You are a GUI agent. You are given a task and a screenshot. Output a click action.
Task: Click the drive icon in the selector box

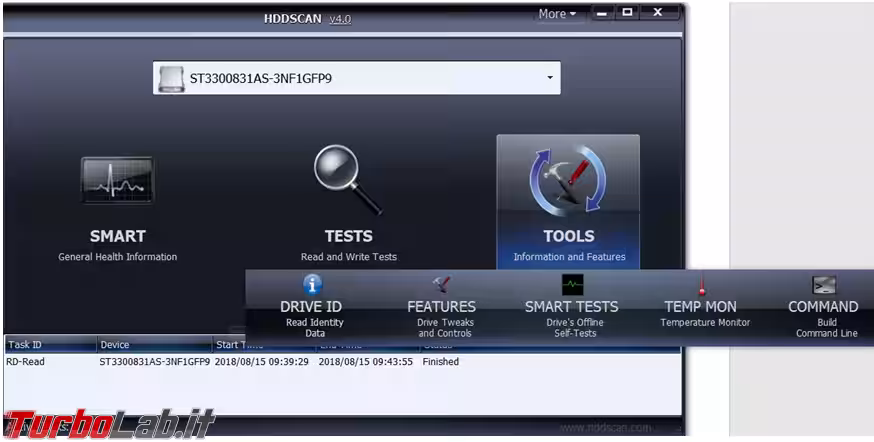pos(173,78)
